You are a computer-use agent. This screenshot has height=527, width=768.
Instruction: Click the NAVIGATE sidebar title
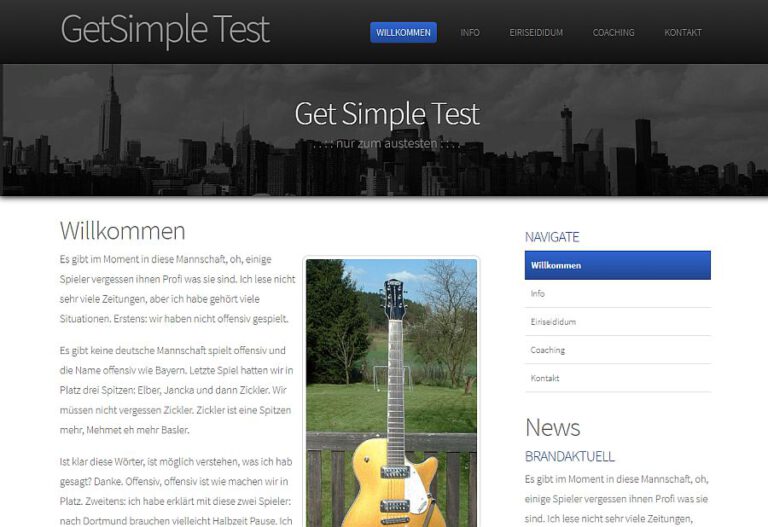click(x=552, y=237)
